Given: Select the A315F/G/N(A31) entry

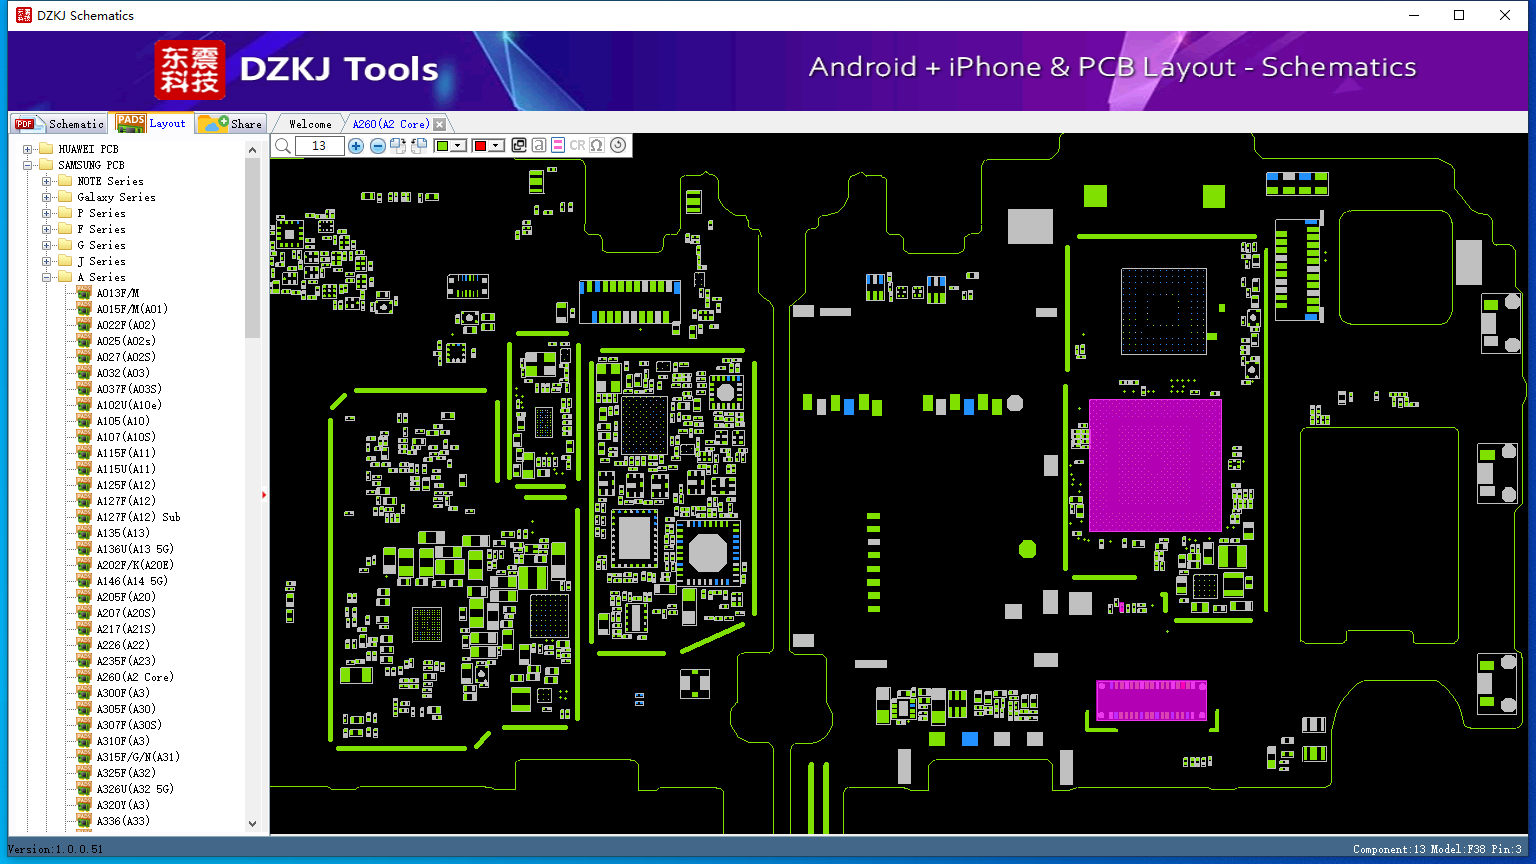Looking at the screenshot, I should (x=138, y=757).
